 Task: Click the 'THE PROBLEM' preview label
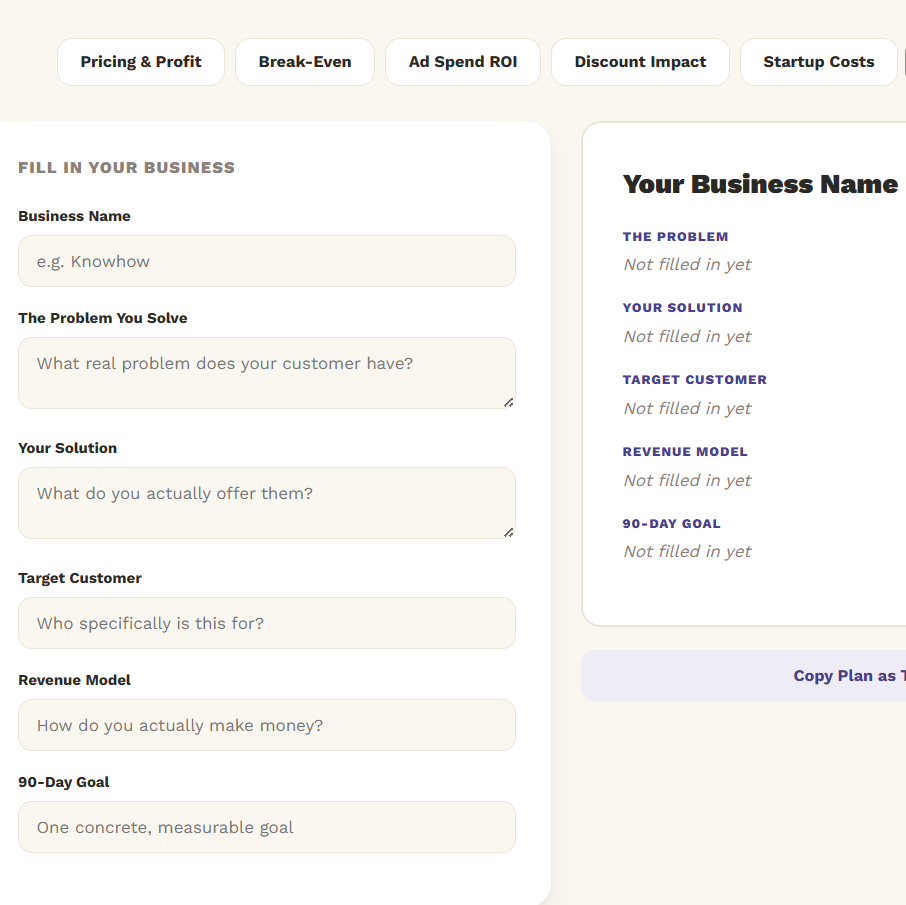pos(675,237)
